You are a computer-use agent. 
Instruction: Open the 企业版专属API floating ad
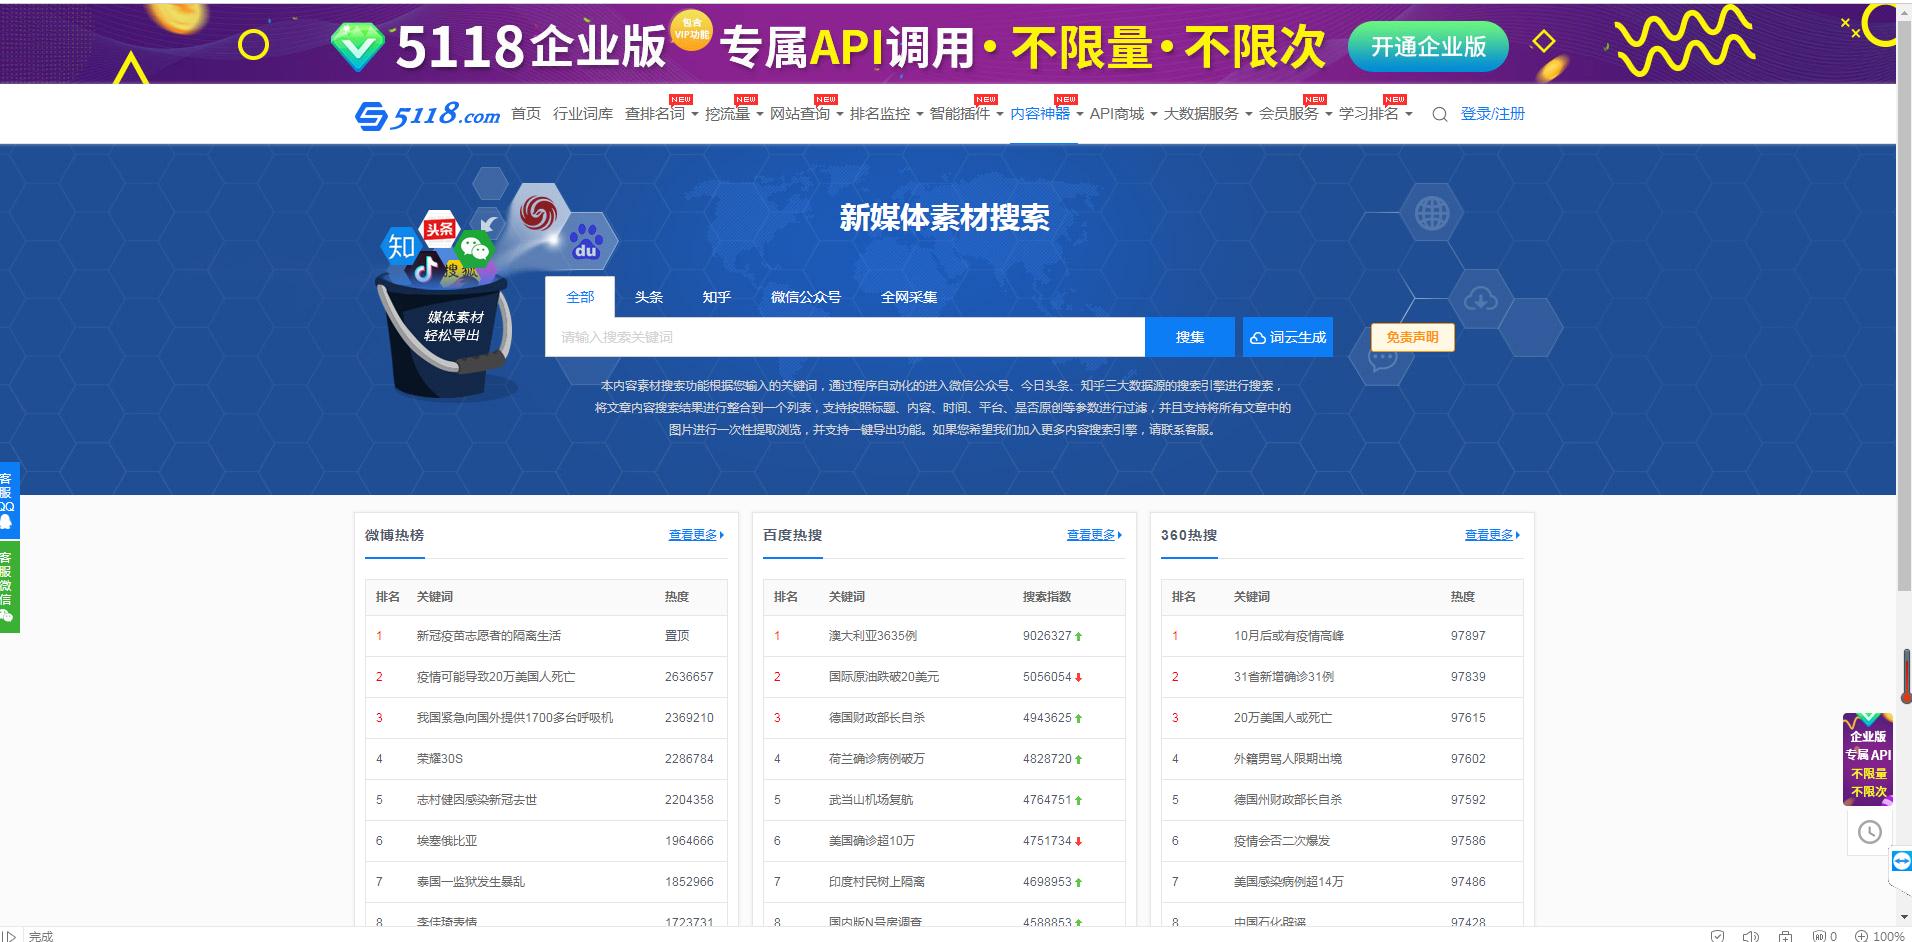1868,759
